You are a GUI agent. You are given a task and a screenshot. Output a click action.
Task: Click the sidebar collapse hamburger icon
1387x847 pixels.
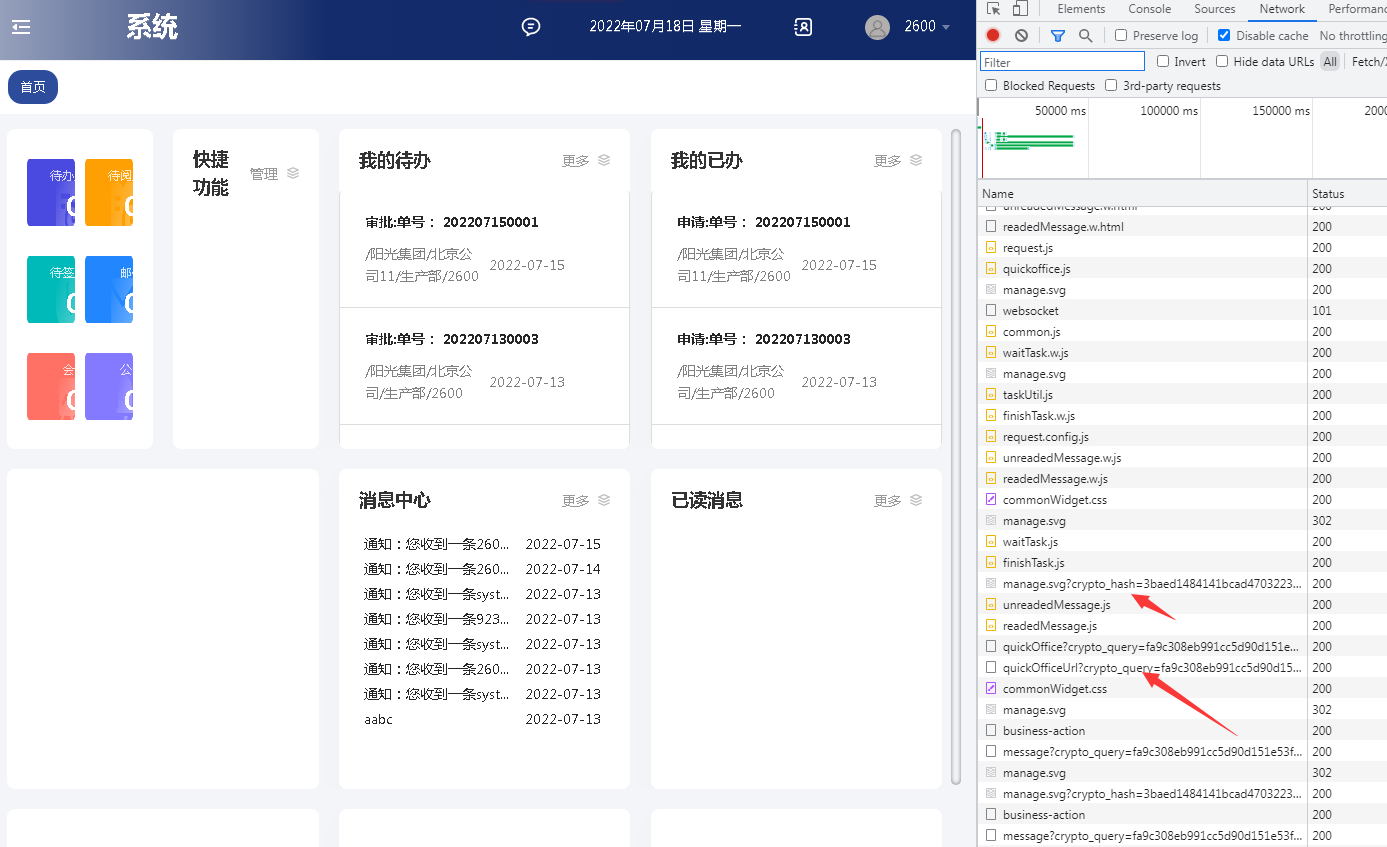coord(21,27)
